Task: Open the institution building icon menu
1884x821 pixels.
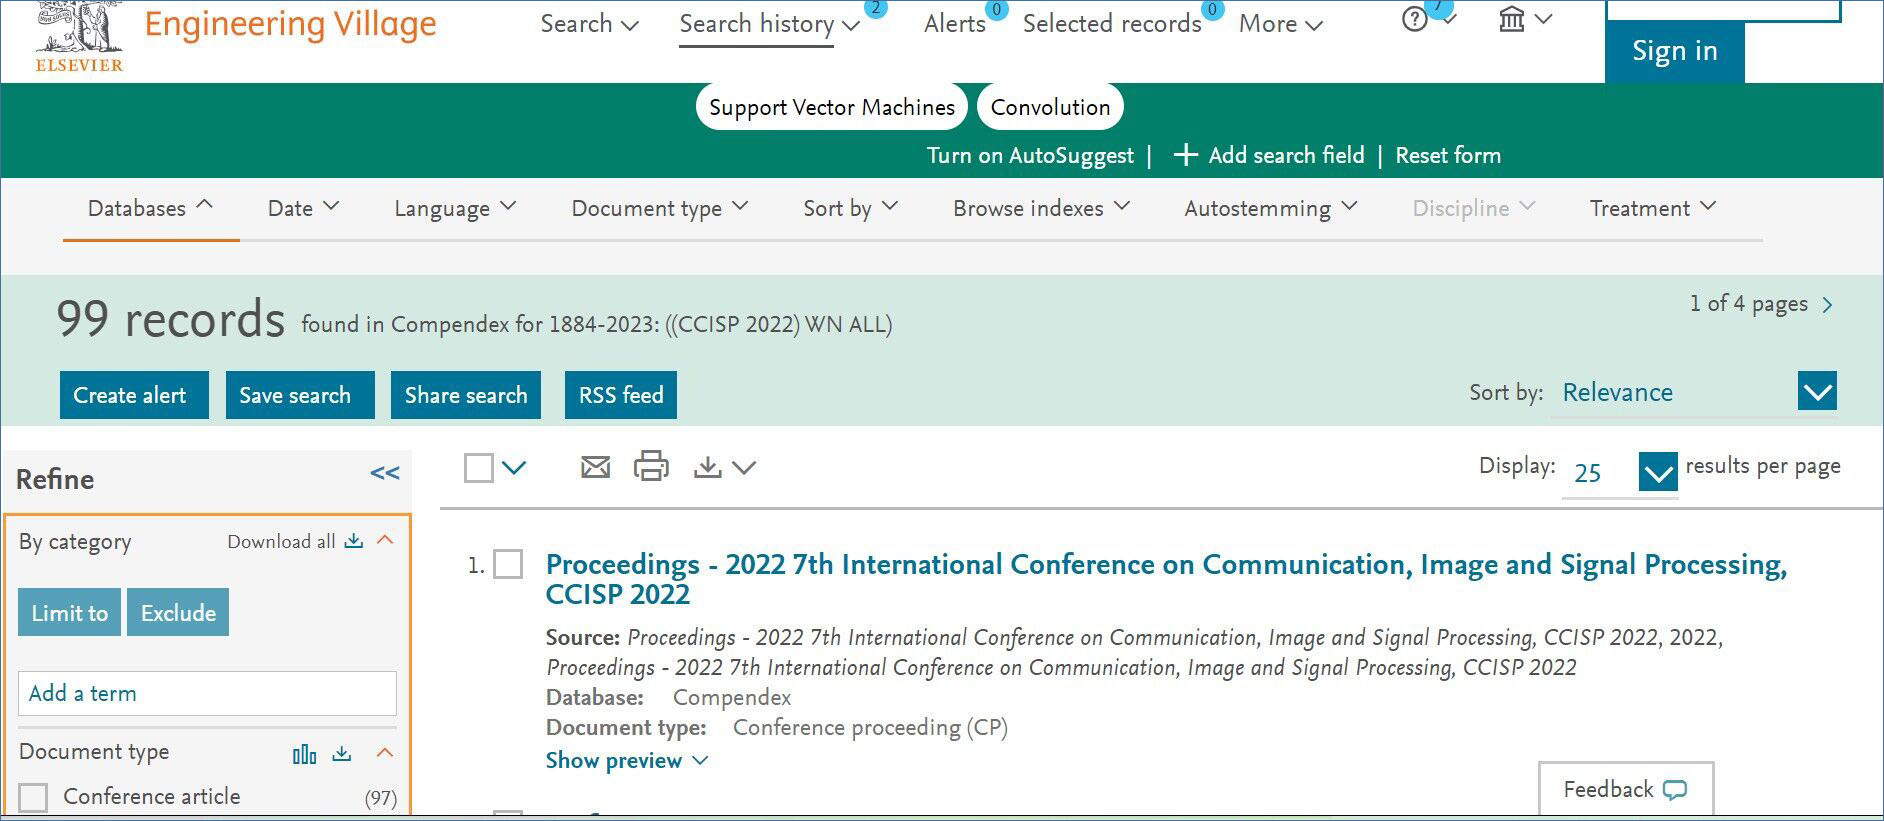Action: point(1512,19)
